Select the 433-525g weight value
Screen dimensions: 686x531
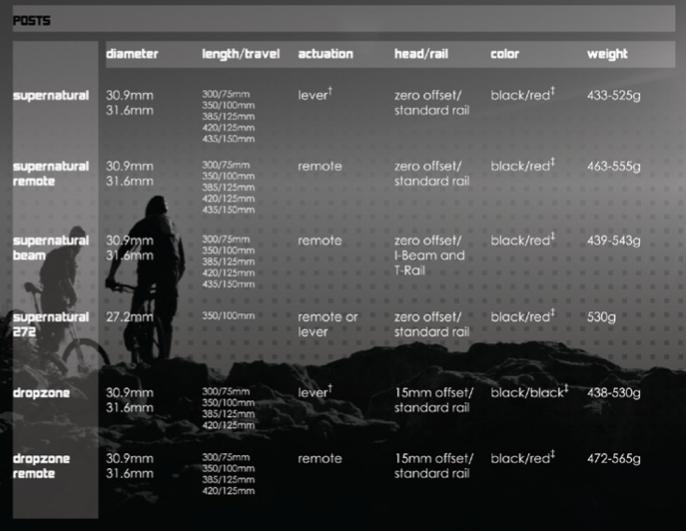click(x=614, y=96)
